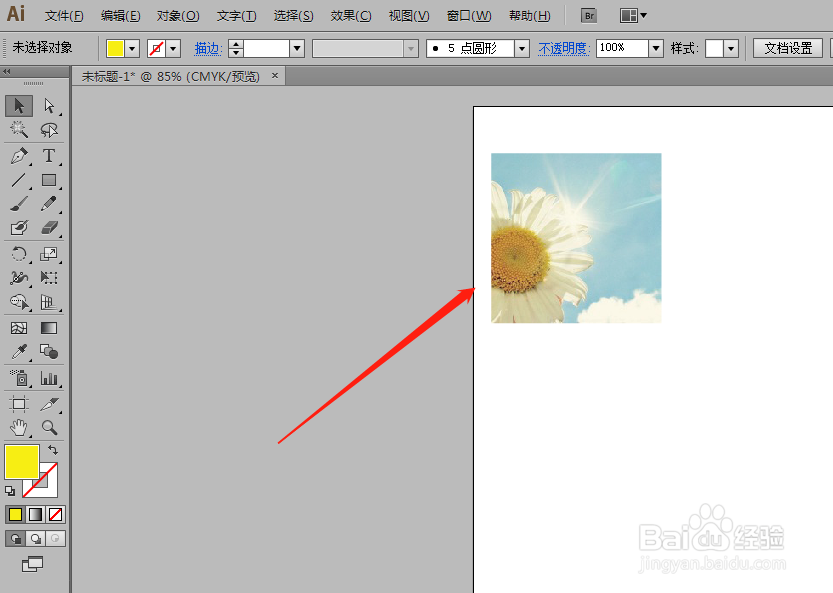This screenshot has width=833, height=593.
Task: Click the 不透明度 opacity link
Action: [564, 49]
